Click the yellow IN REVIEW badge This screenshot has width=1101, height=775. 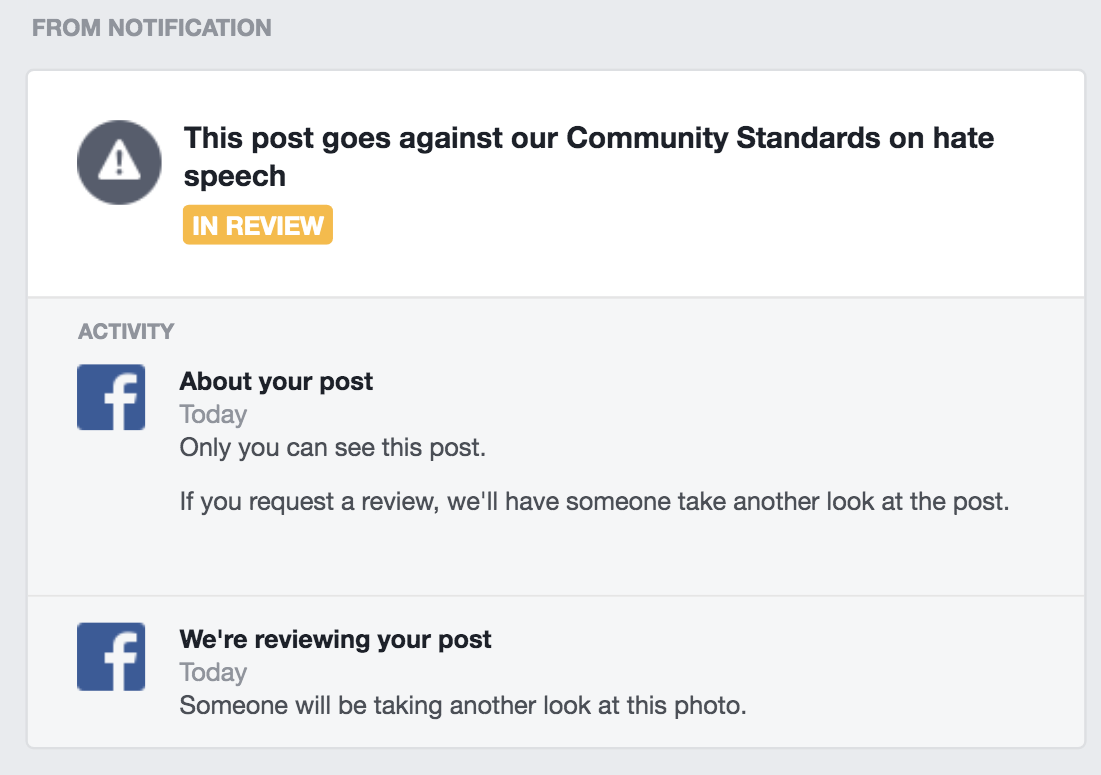click(257, 226)
